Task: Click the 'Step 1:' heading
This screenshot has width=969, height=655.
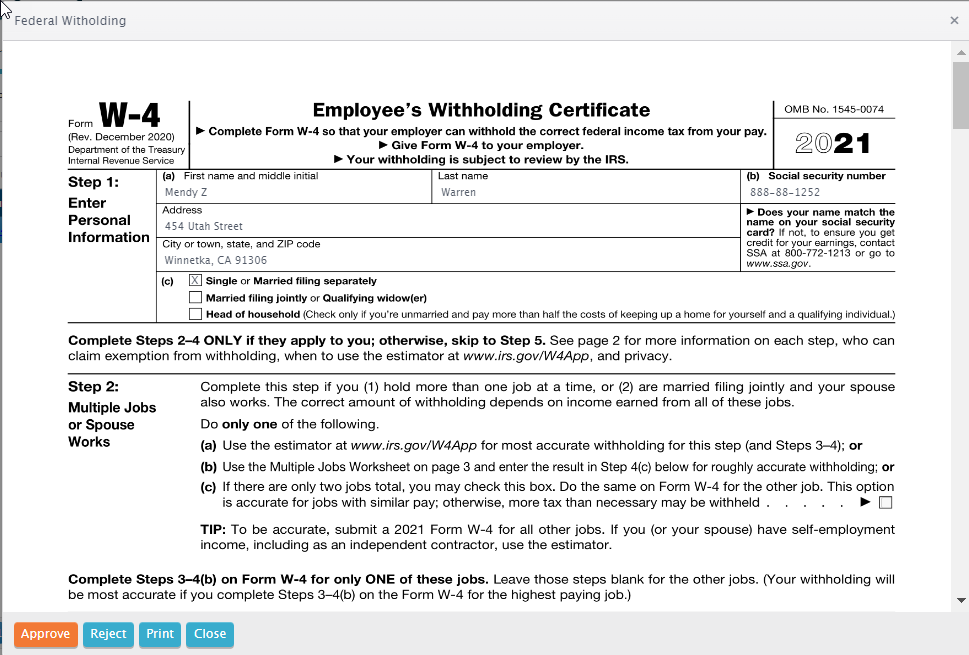Action: point(93,182)
